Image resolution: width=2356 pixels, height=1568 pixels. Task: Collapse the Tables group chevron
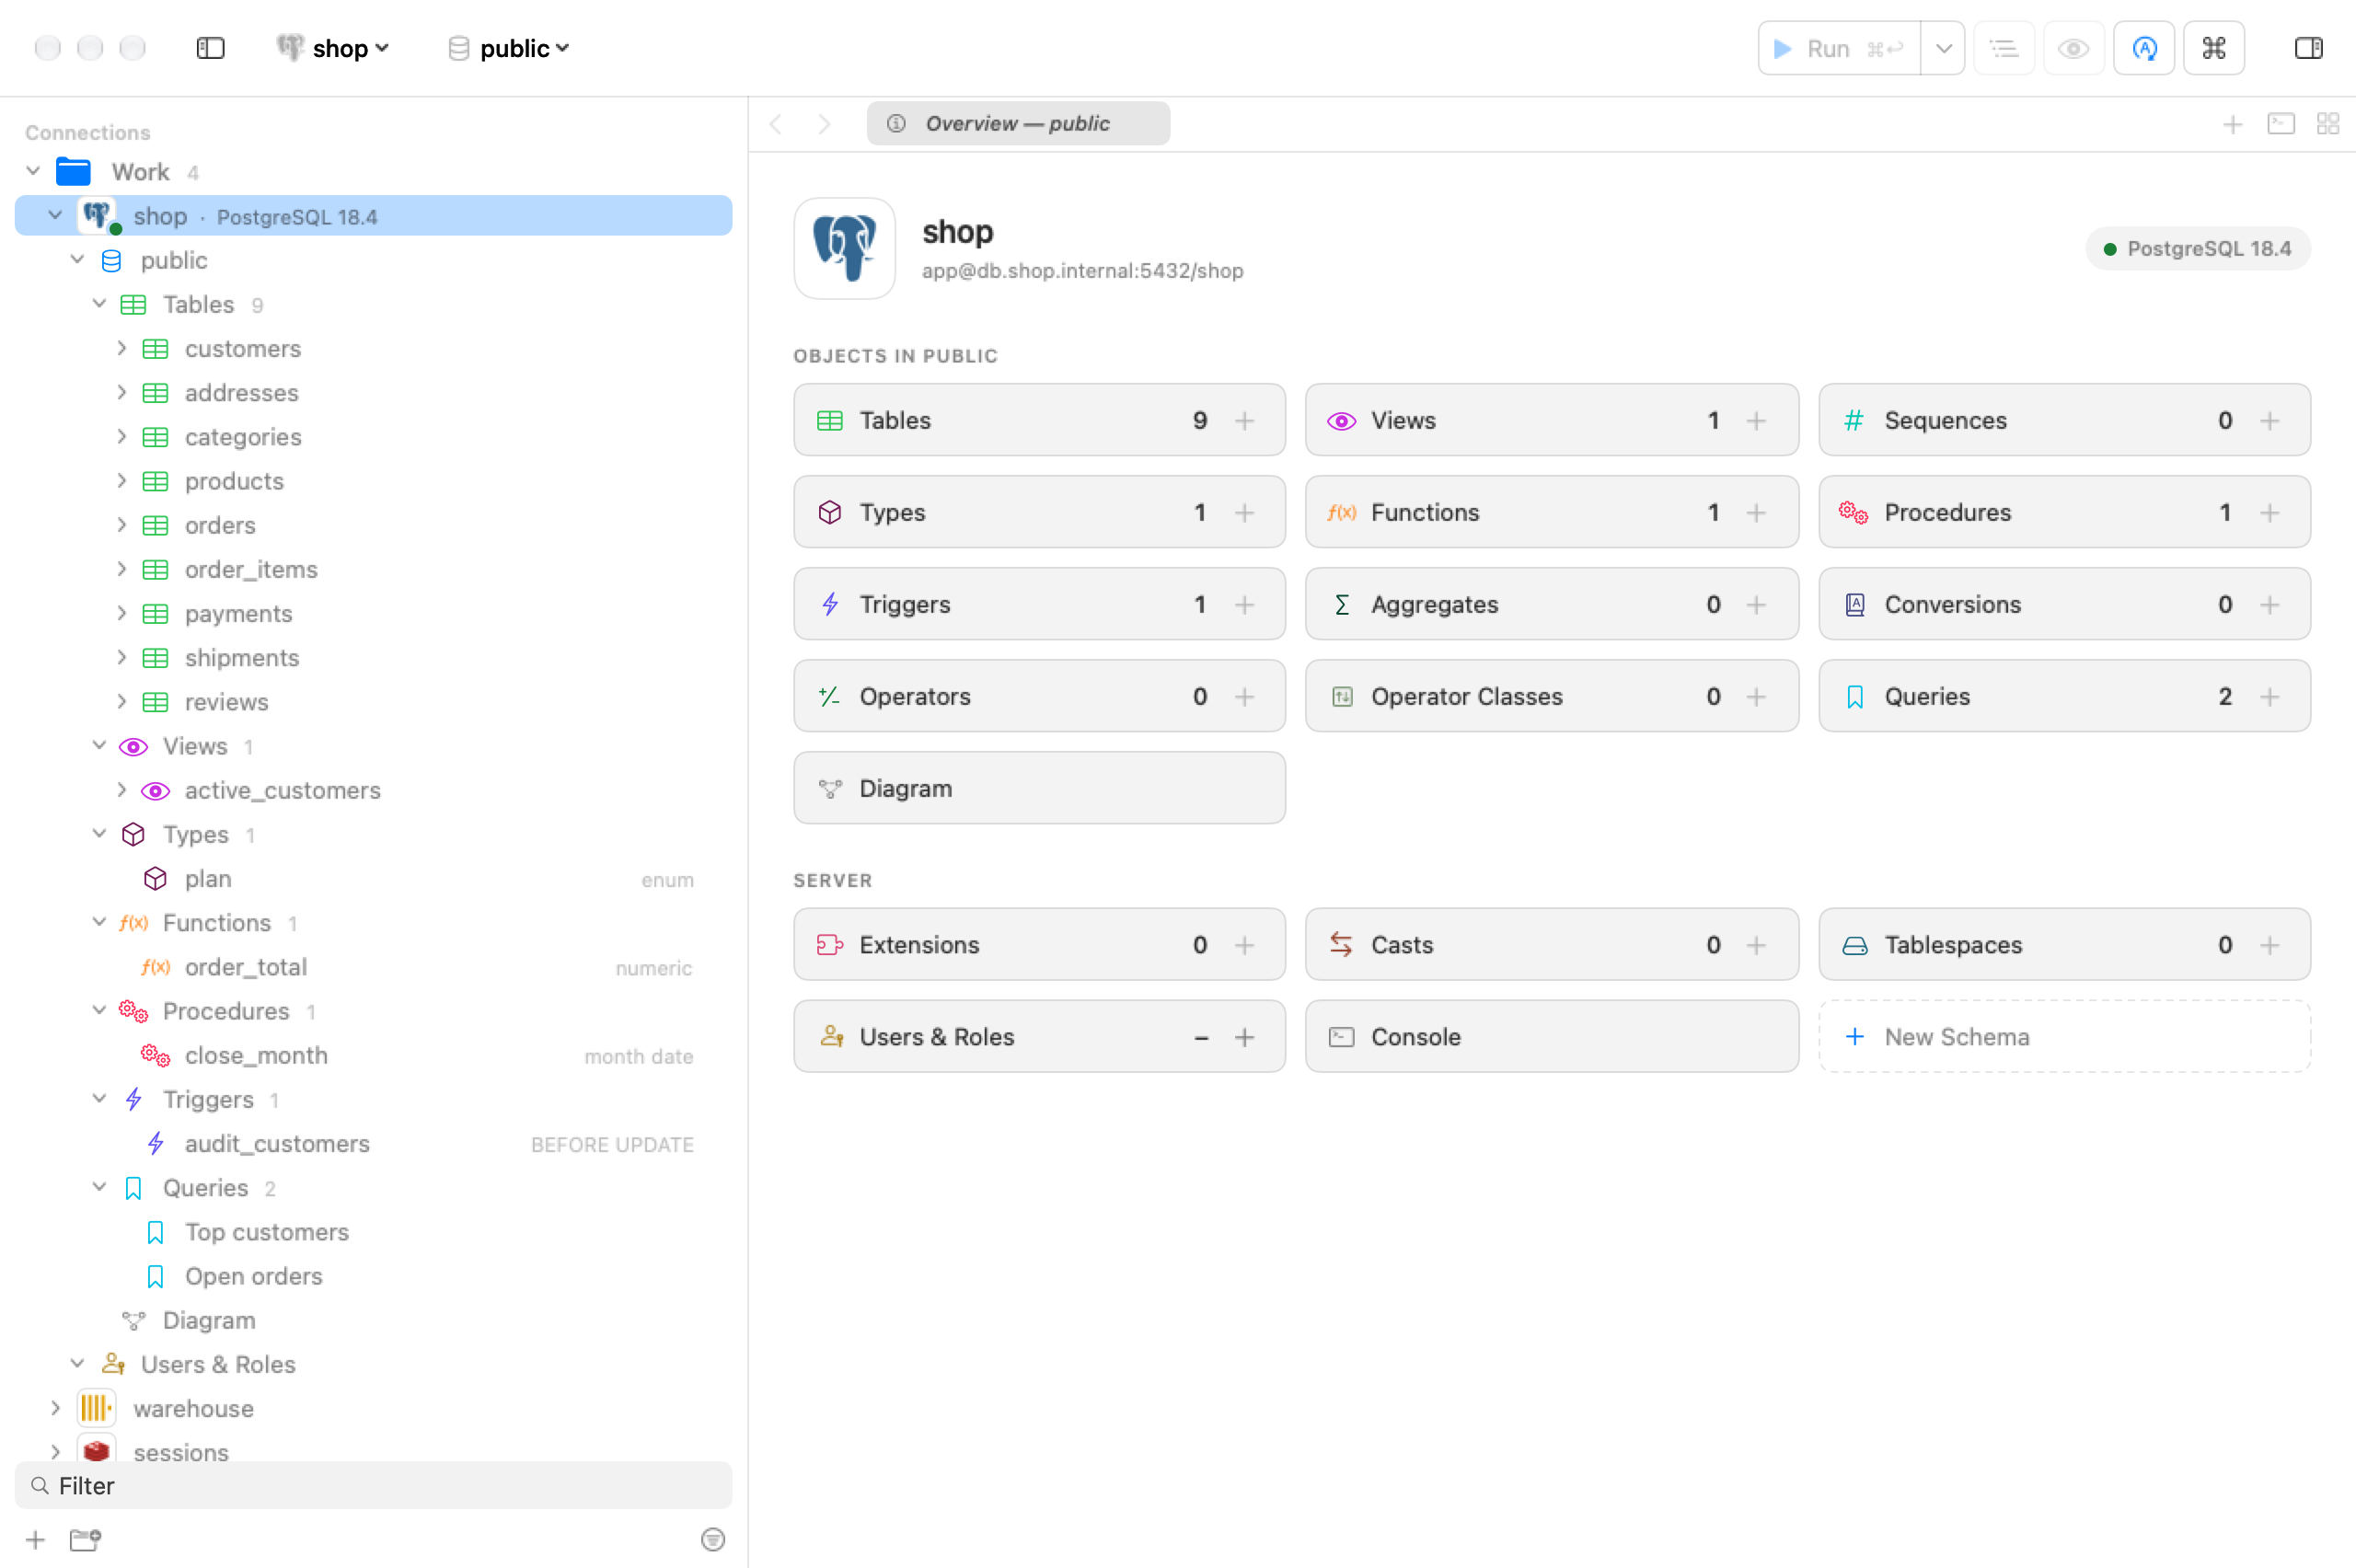99,303
